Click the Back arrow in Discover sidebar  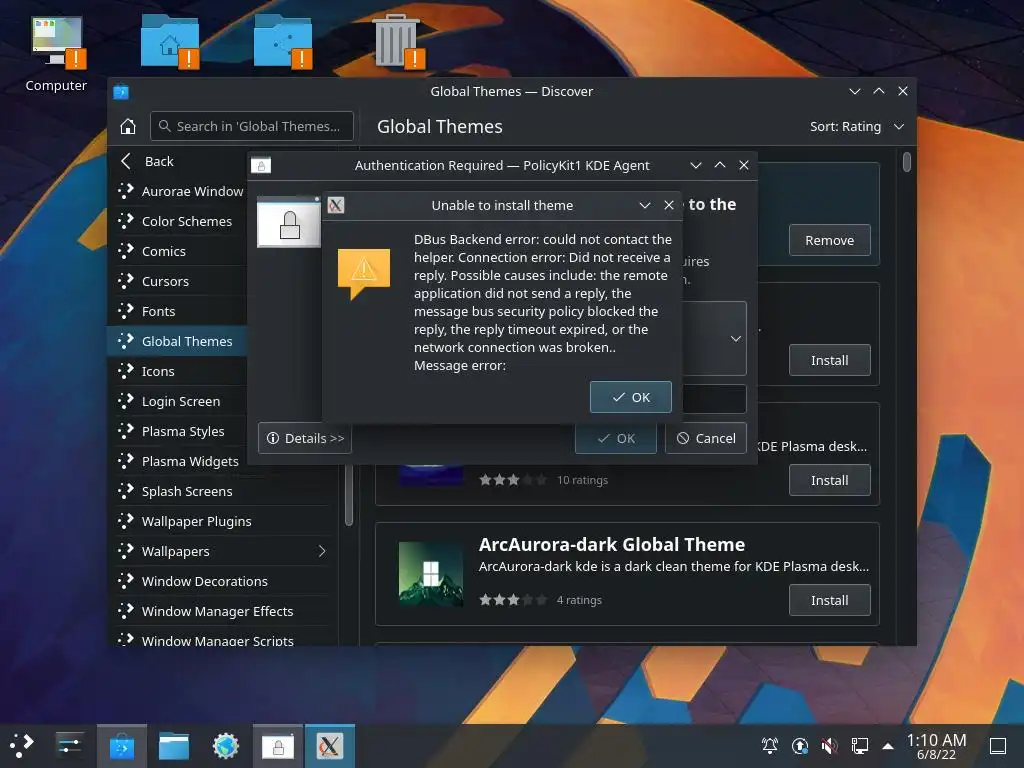(x=126, y=161)
